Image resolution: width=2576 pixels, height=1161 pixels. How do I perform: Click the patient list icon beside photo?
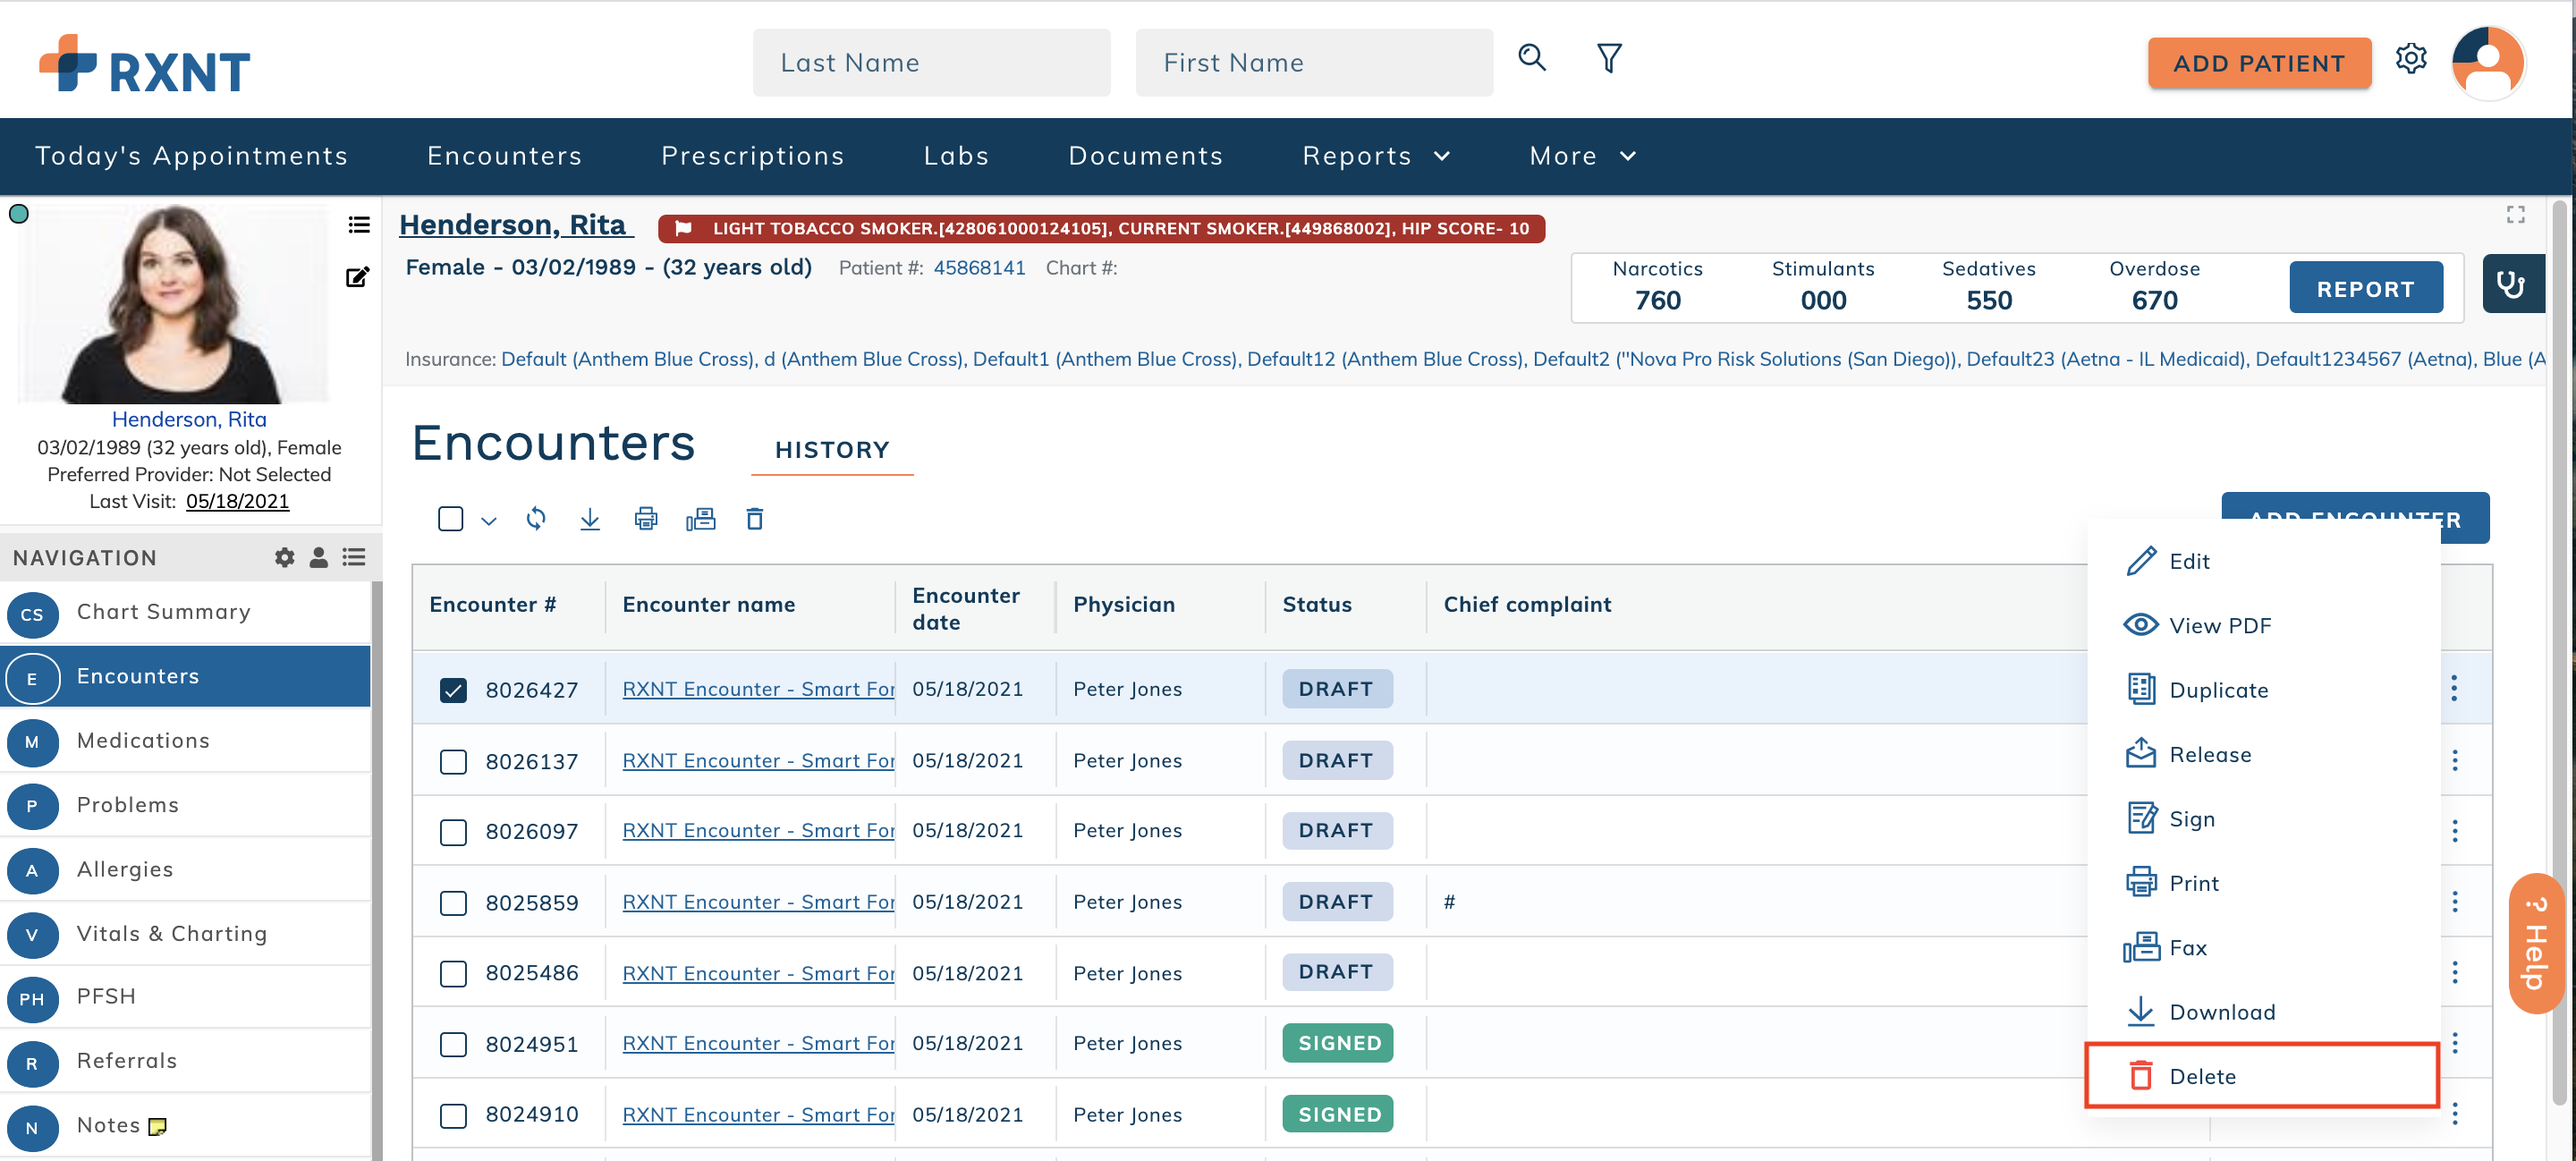358,225
